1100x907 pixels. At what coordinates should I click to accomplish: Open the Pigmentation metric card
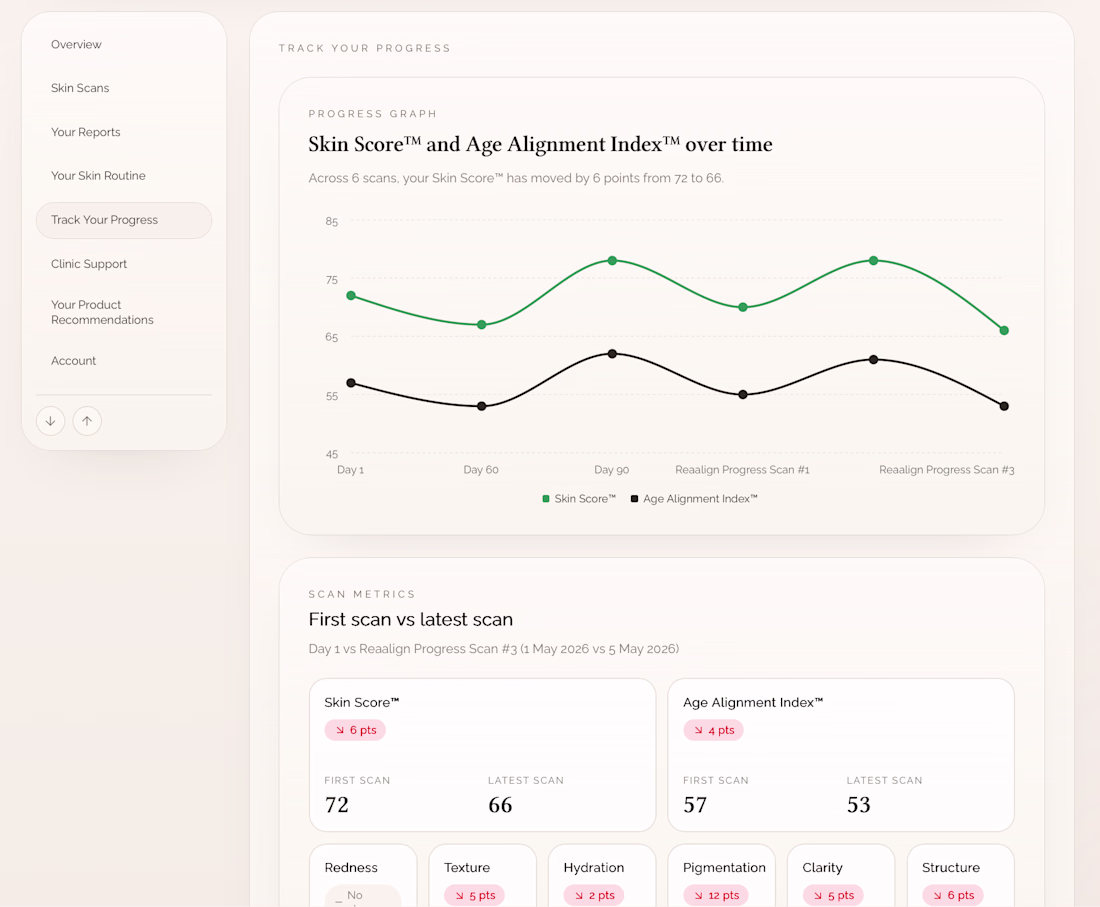722,875
